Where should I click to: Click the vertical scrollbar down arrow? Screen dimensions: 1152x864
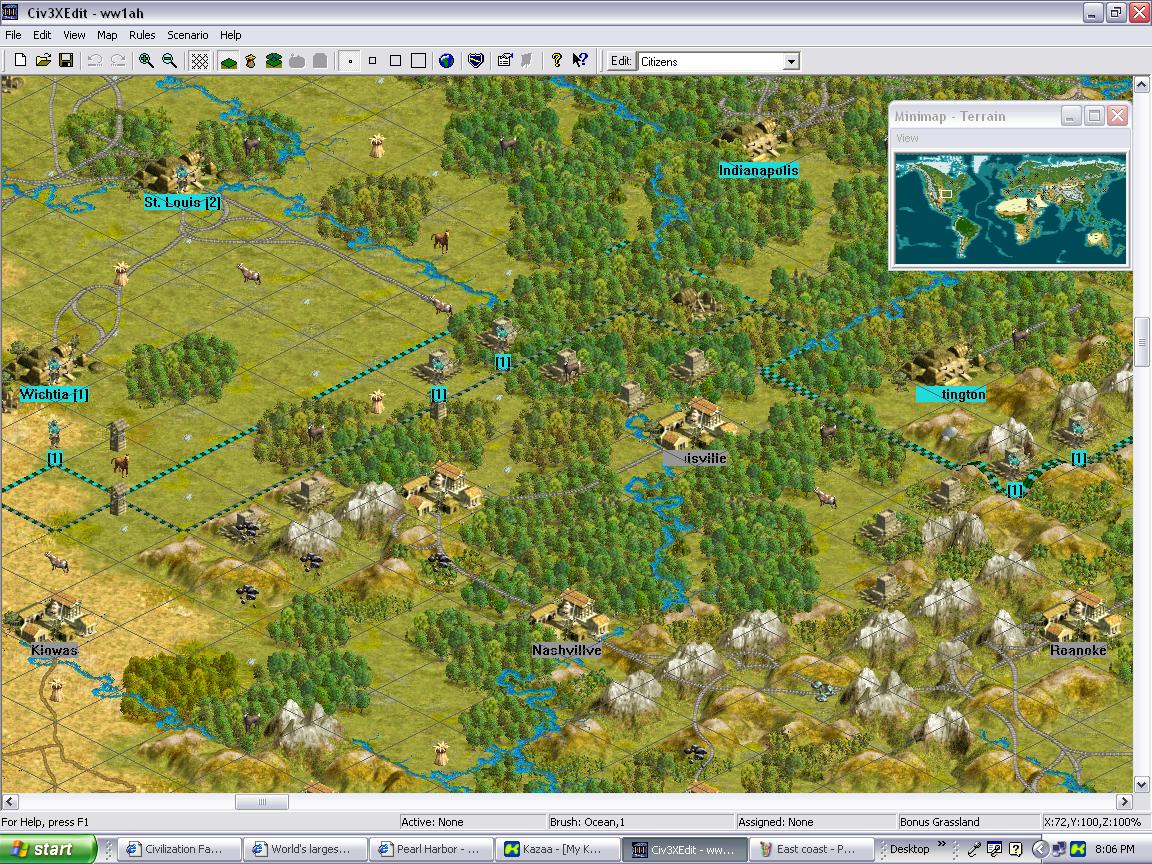coord(1142,785)
